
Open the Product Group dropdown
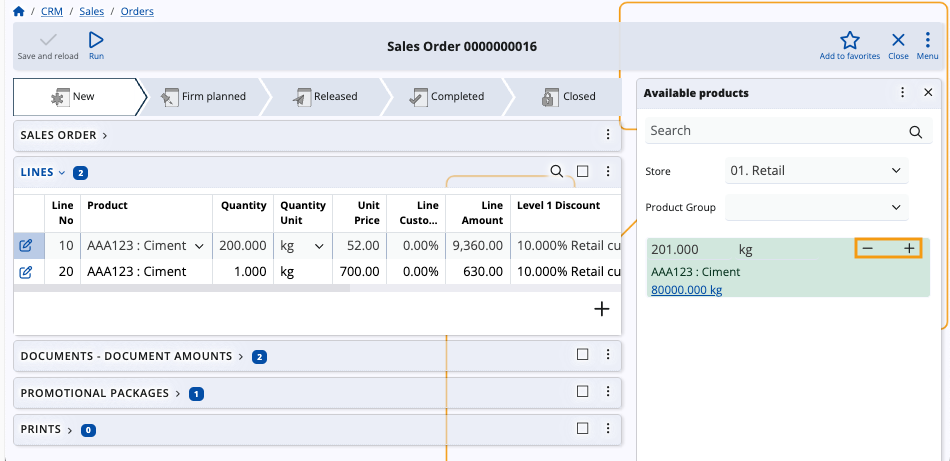point(816,207)
